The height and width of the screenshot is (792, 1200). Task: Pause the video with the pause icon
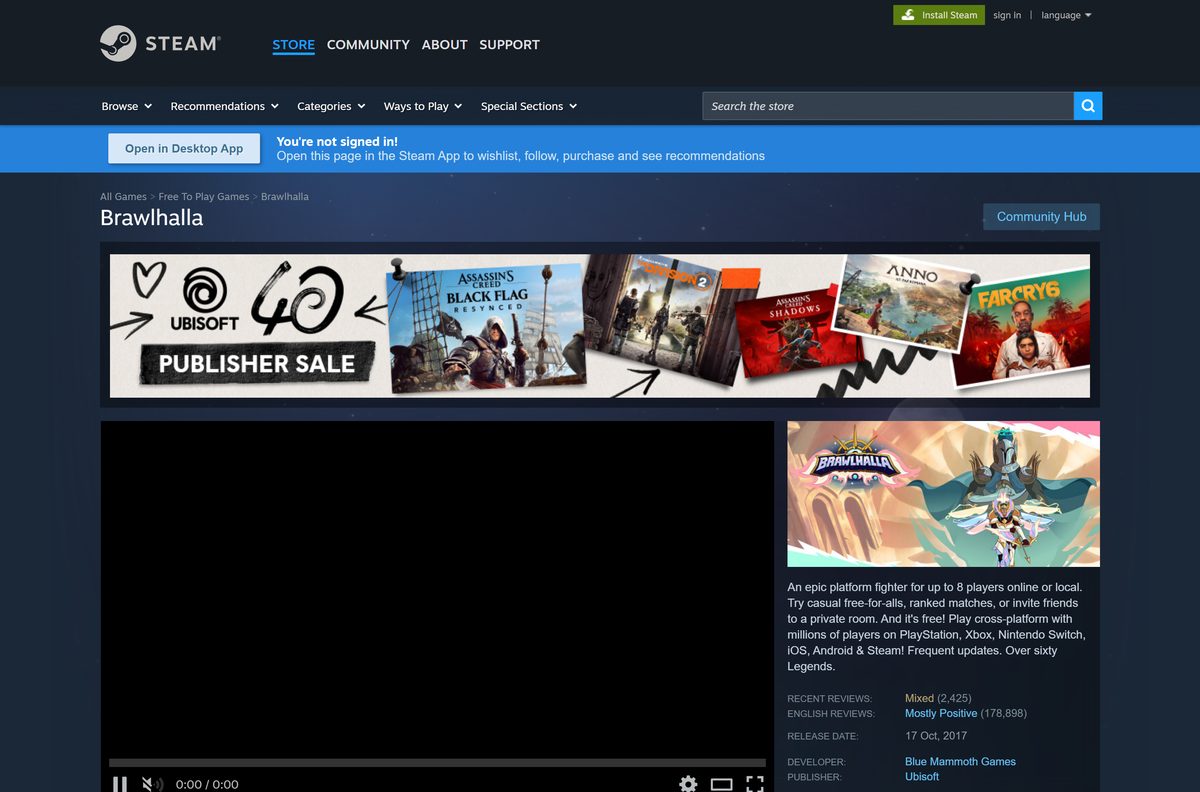[x=120, y=784]
